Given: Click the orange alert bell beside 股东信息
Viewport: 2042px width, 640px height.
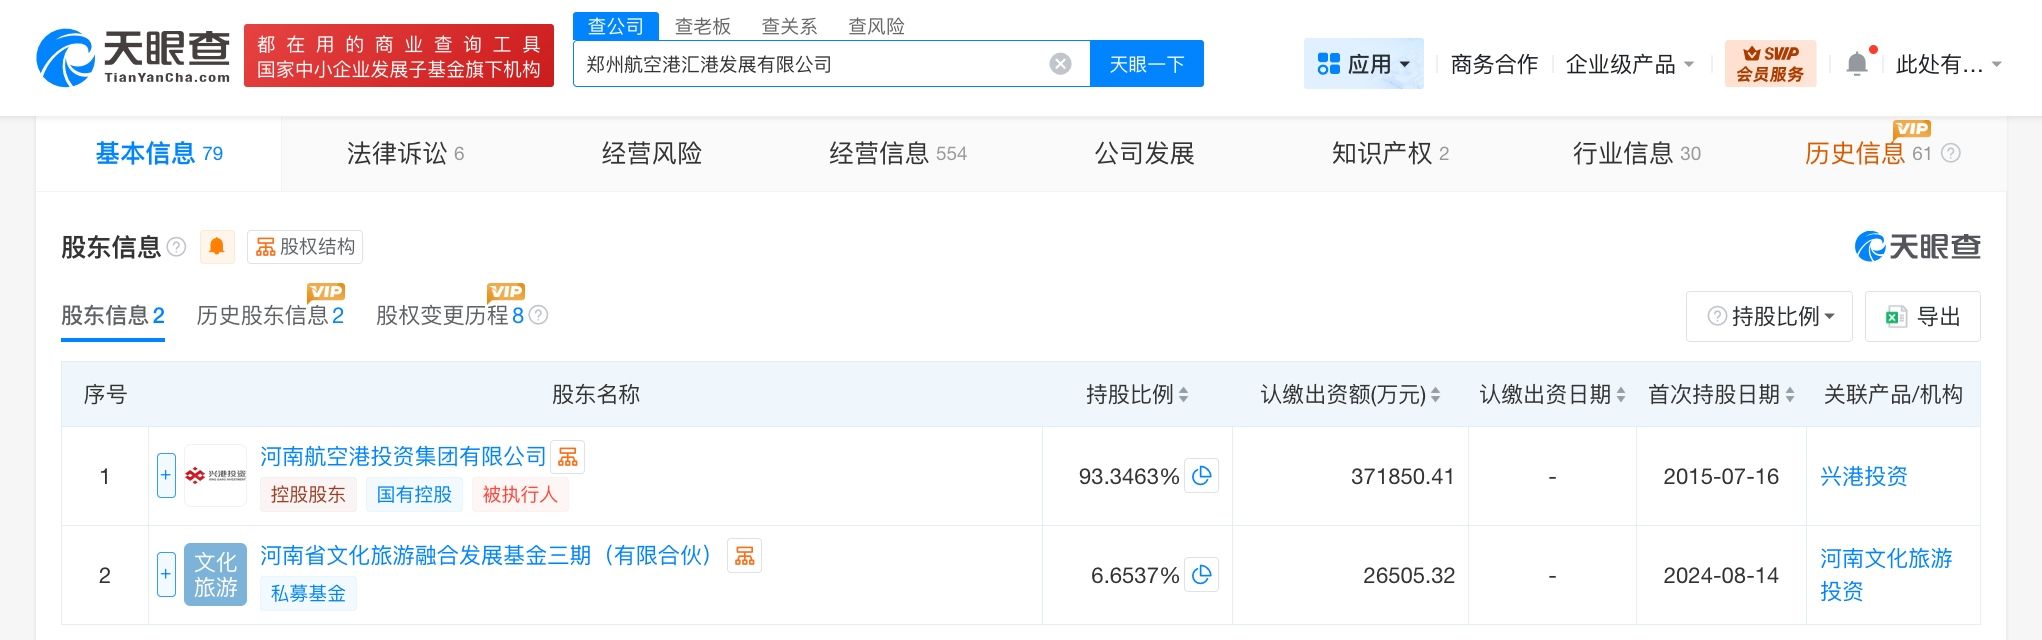Looking at the screenshot, I should (x=217, y=247).
